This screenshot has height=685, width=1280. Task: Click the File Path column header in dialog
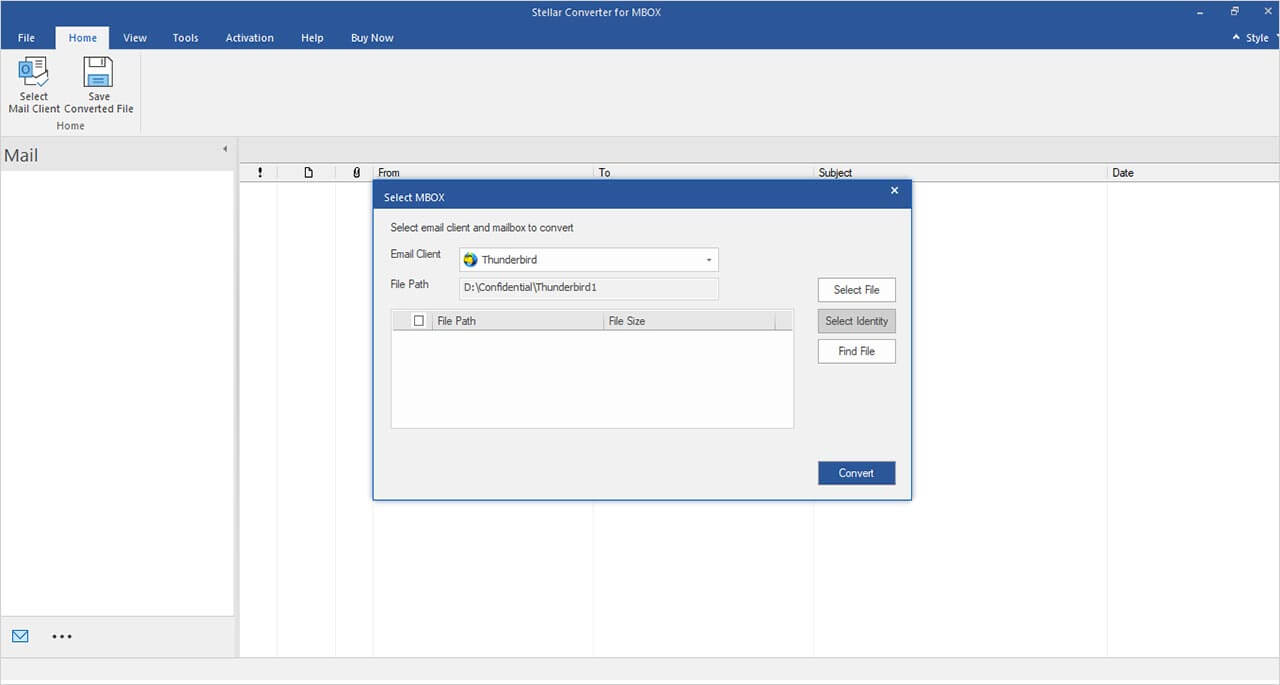click(x=518, y=321)
